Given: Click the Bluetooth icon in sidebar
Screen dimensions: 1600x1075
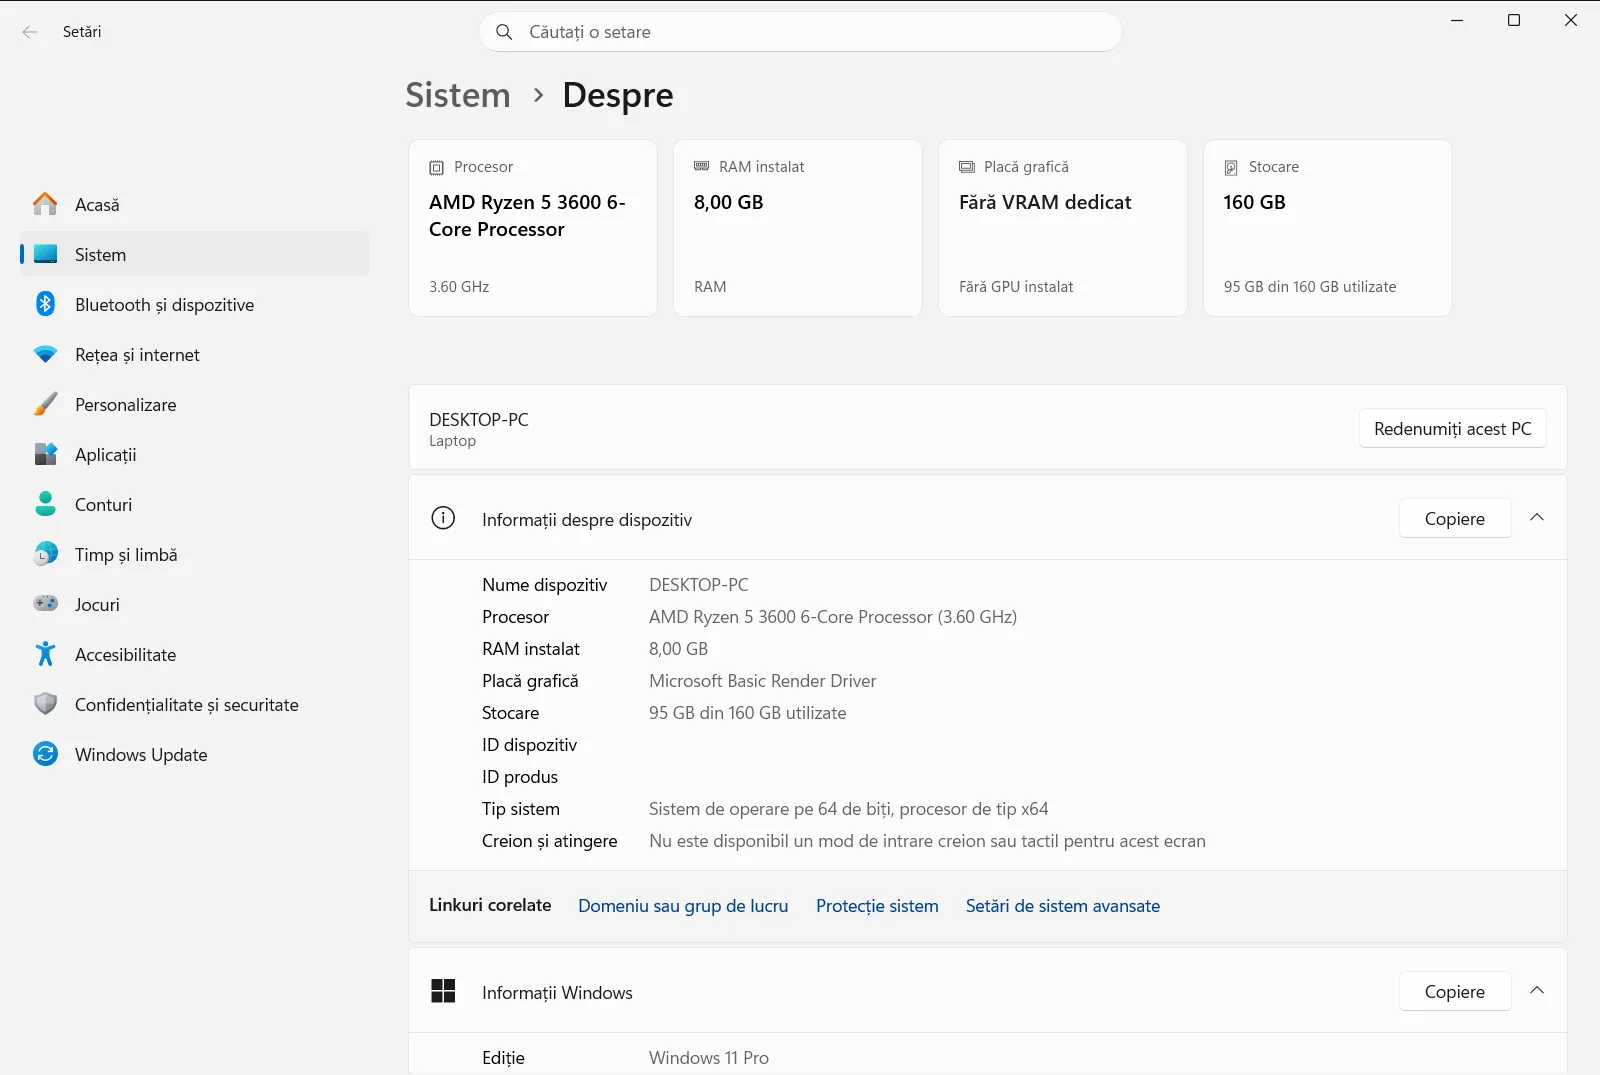Looking at the screenshot, I should [x=45, y=304].
